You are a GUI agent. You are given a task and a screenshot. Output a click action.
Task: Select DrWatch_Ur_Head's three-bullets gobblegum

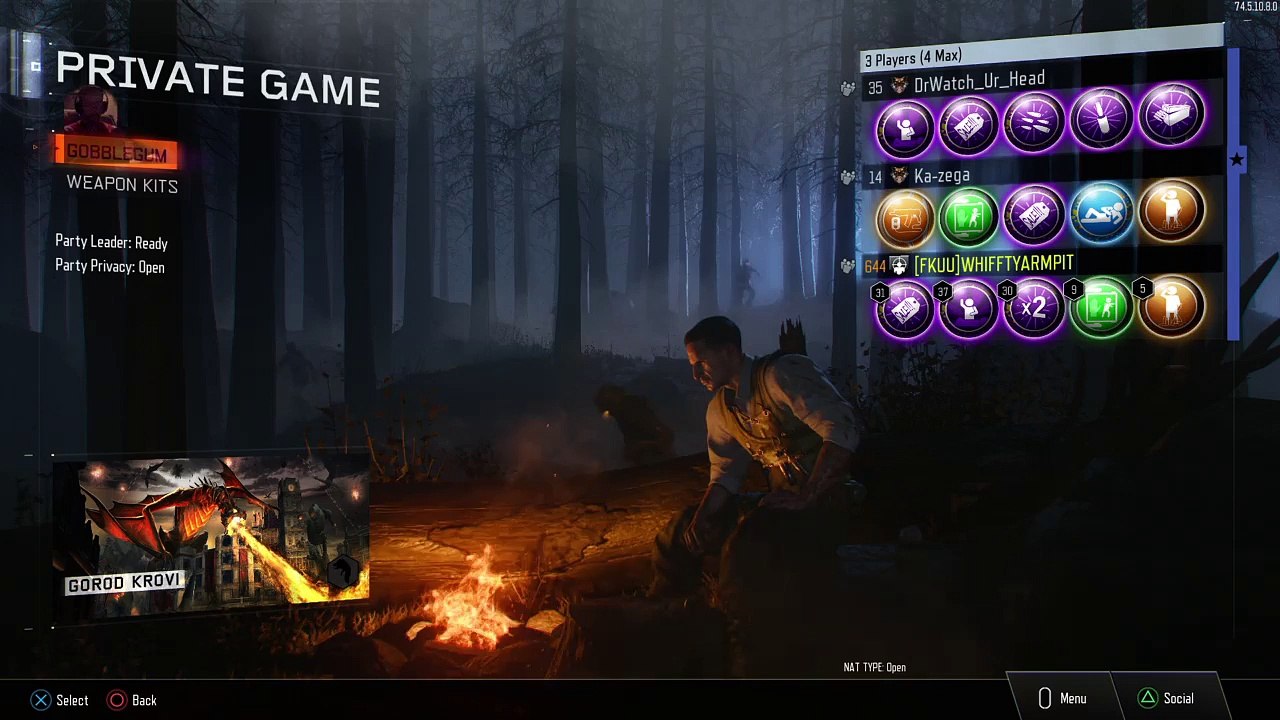point(1035,123)
